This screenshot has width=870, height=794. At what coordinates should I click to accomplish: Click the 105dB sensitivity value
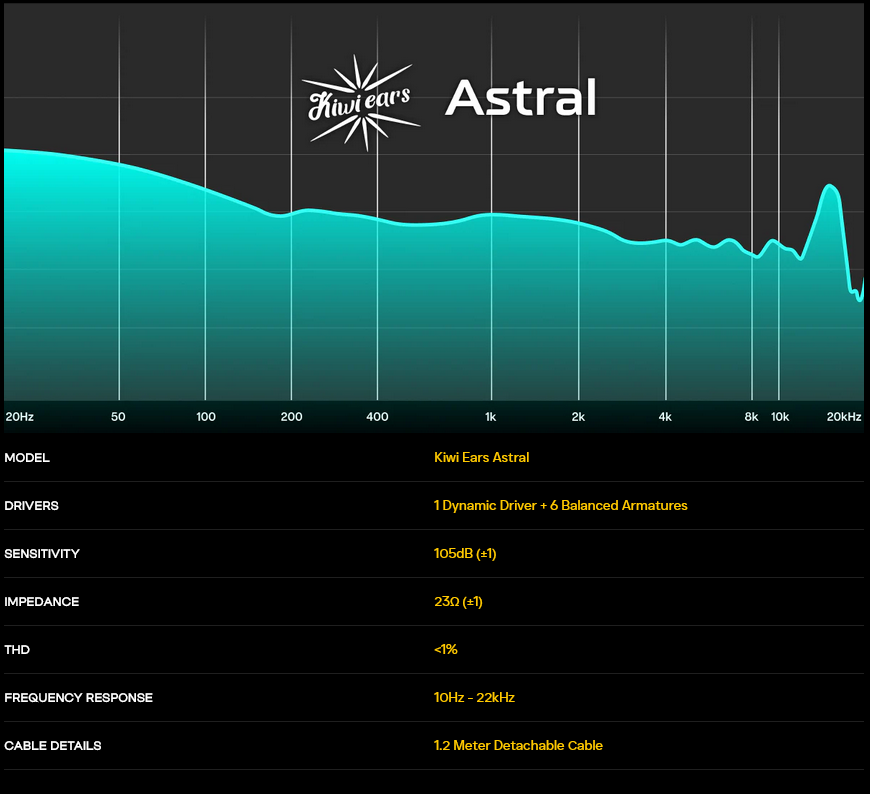point(465,554)
